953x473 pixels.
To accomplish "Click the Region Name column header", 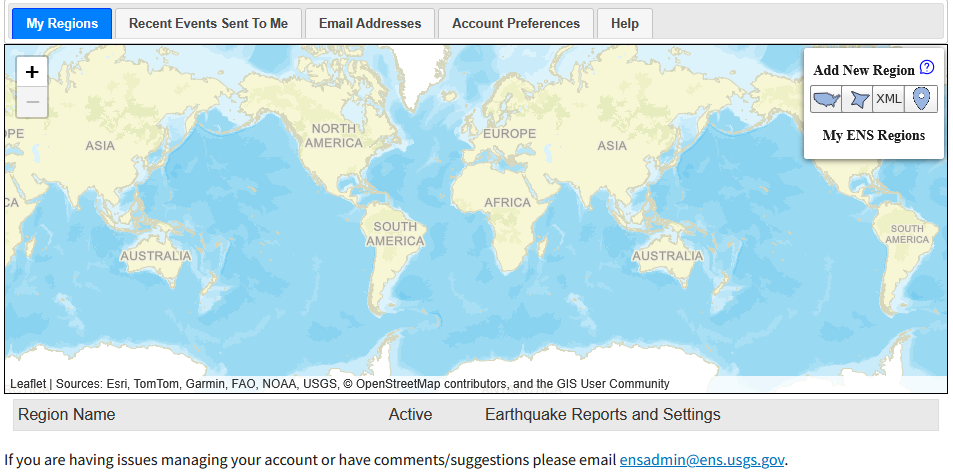I will [67, 415].
